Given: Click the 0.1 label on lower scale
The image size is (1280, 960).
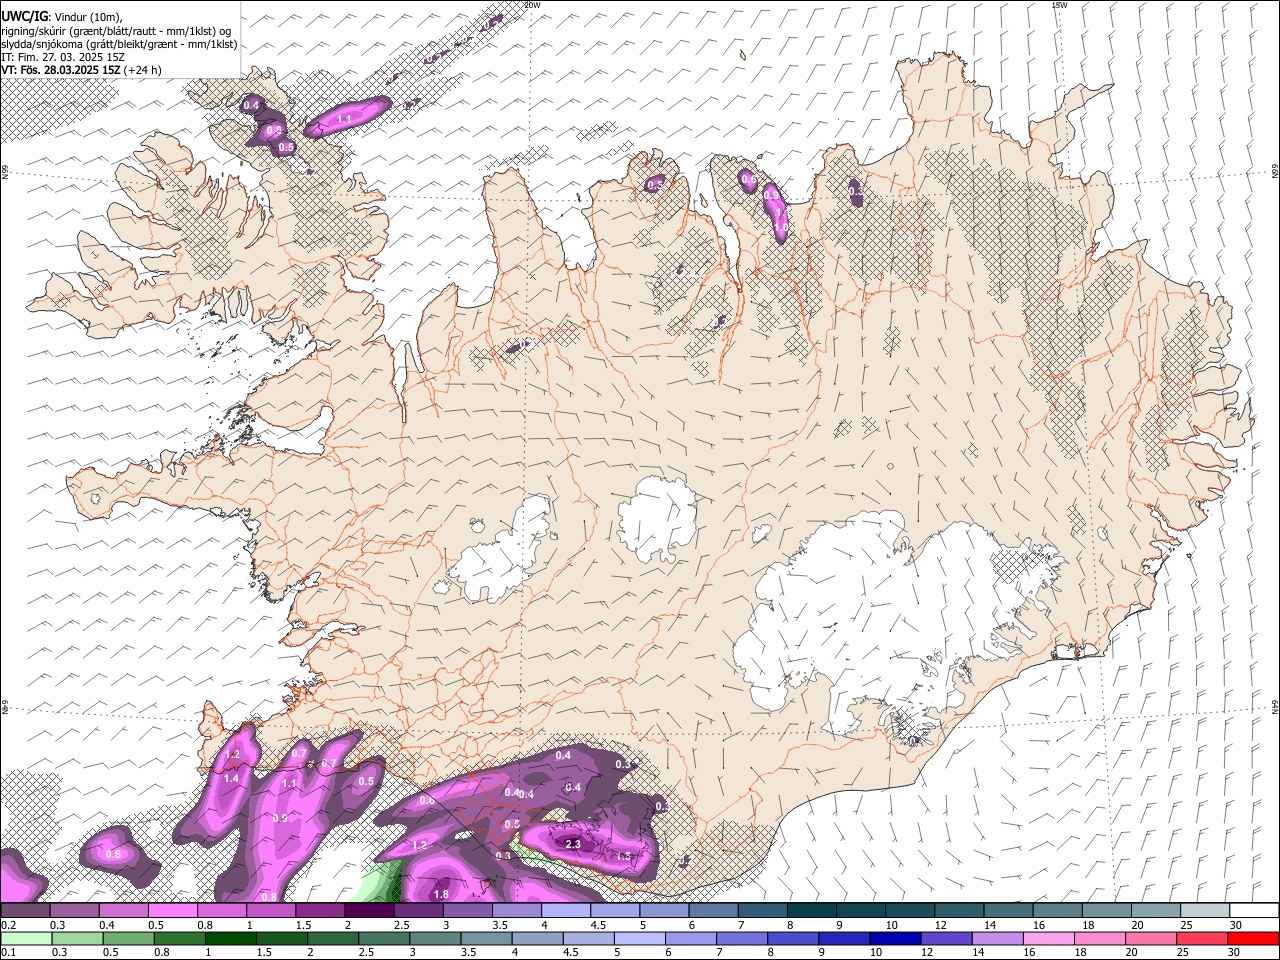Looking at the screenshot, I should coord(9,953).
